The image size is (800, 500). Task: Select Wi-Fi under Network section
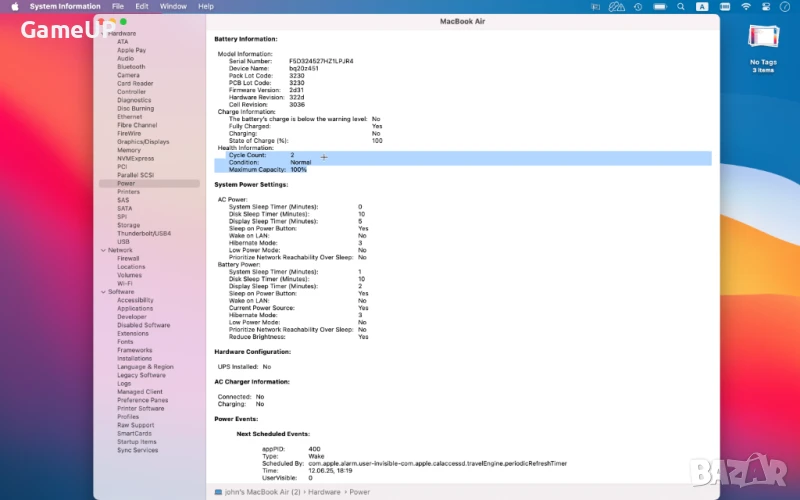tap(125, 284)
